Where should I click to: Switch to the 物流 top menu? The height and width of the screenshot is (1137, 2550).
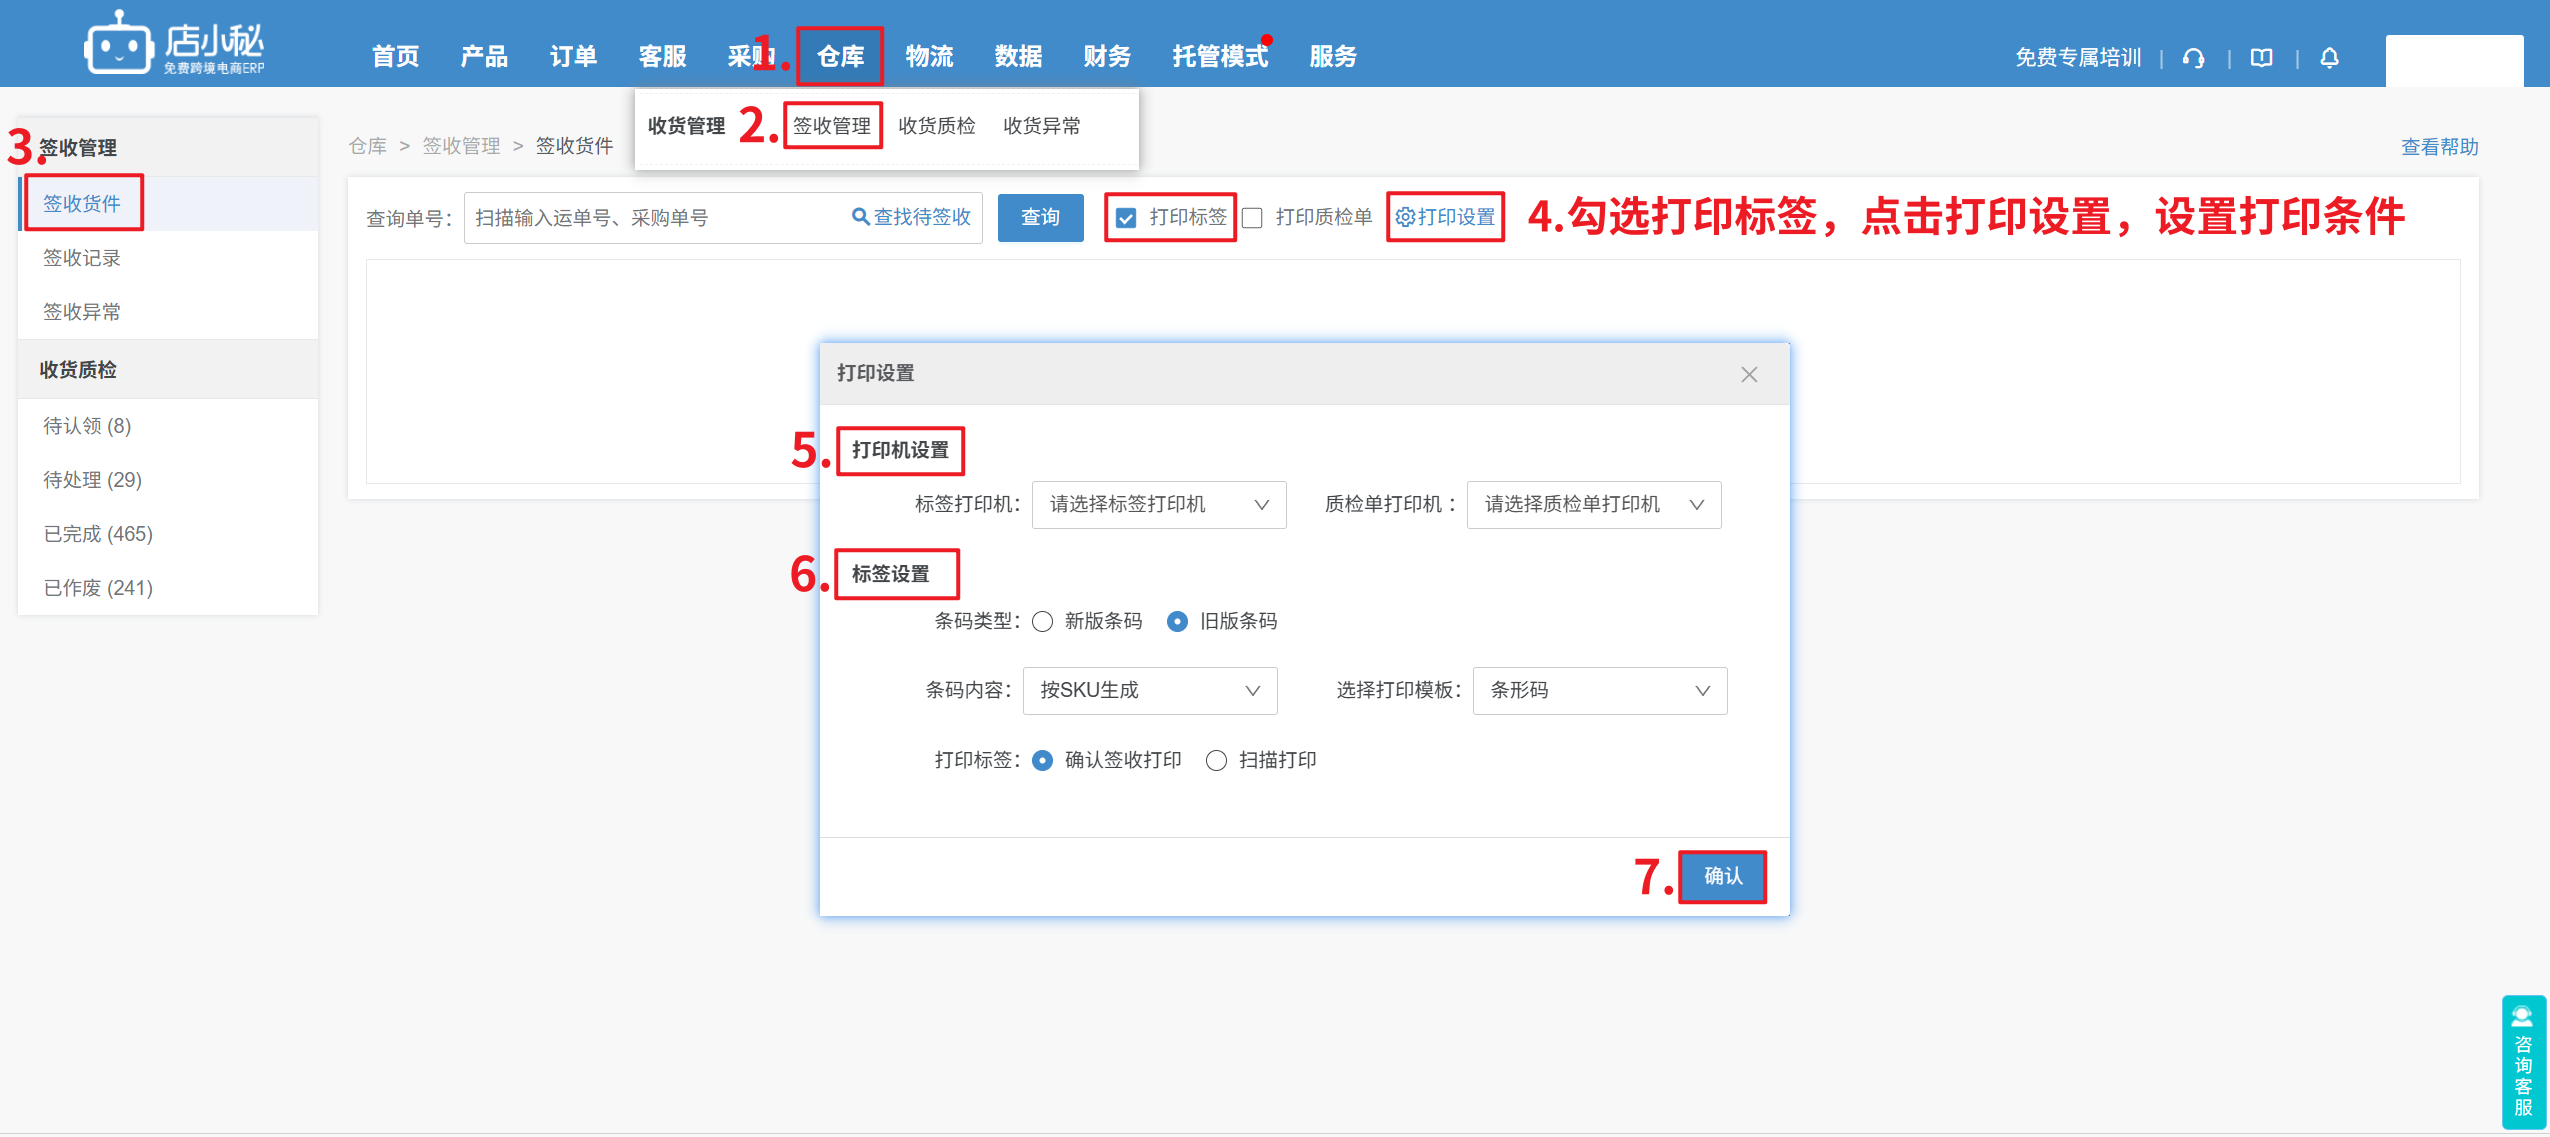pyautogui.click(x=929, y=57)
